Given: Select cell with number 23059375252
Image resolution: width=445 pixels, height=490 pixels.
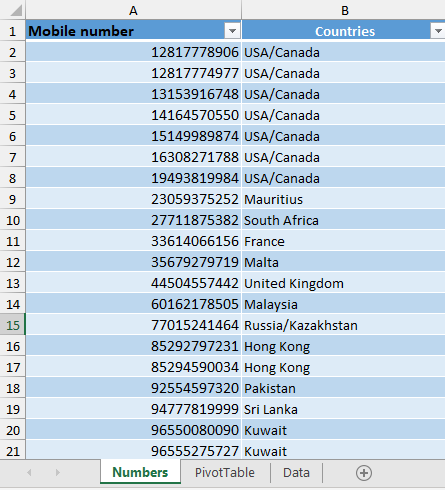Looking at the screenshot, I should pyautogui.click(x=133, y=199).
